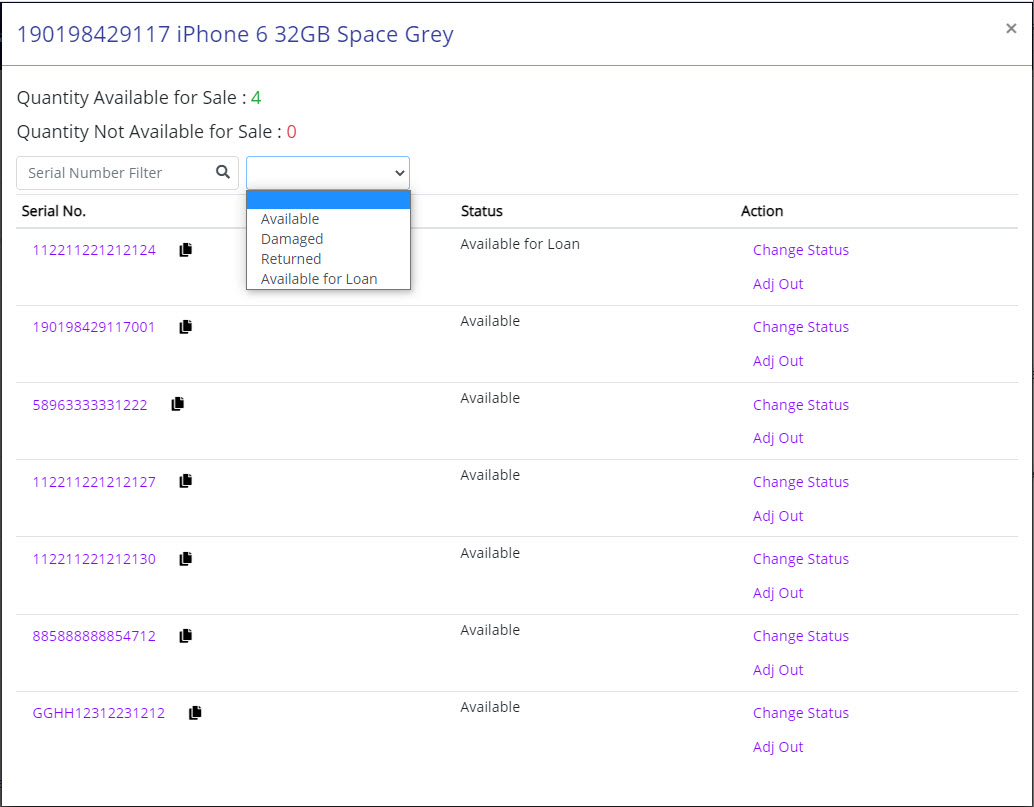The height and width of the screenshot is (807, 1034).
Task: Change Status for serial 190198429117001
Action: click(x=801, y=327)
